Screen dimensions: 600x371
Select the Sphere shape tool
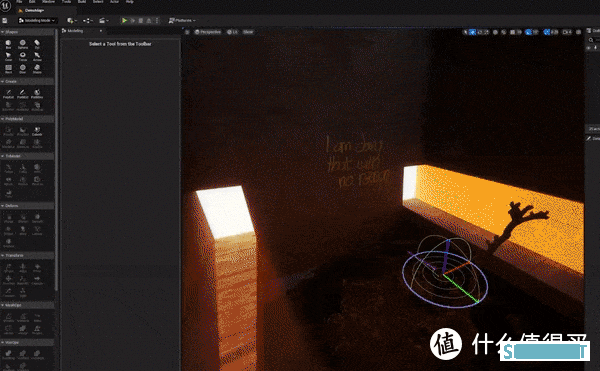[23, 44]
